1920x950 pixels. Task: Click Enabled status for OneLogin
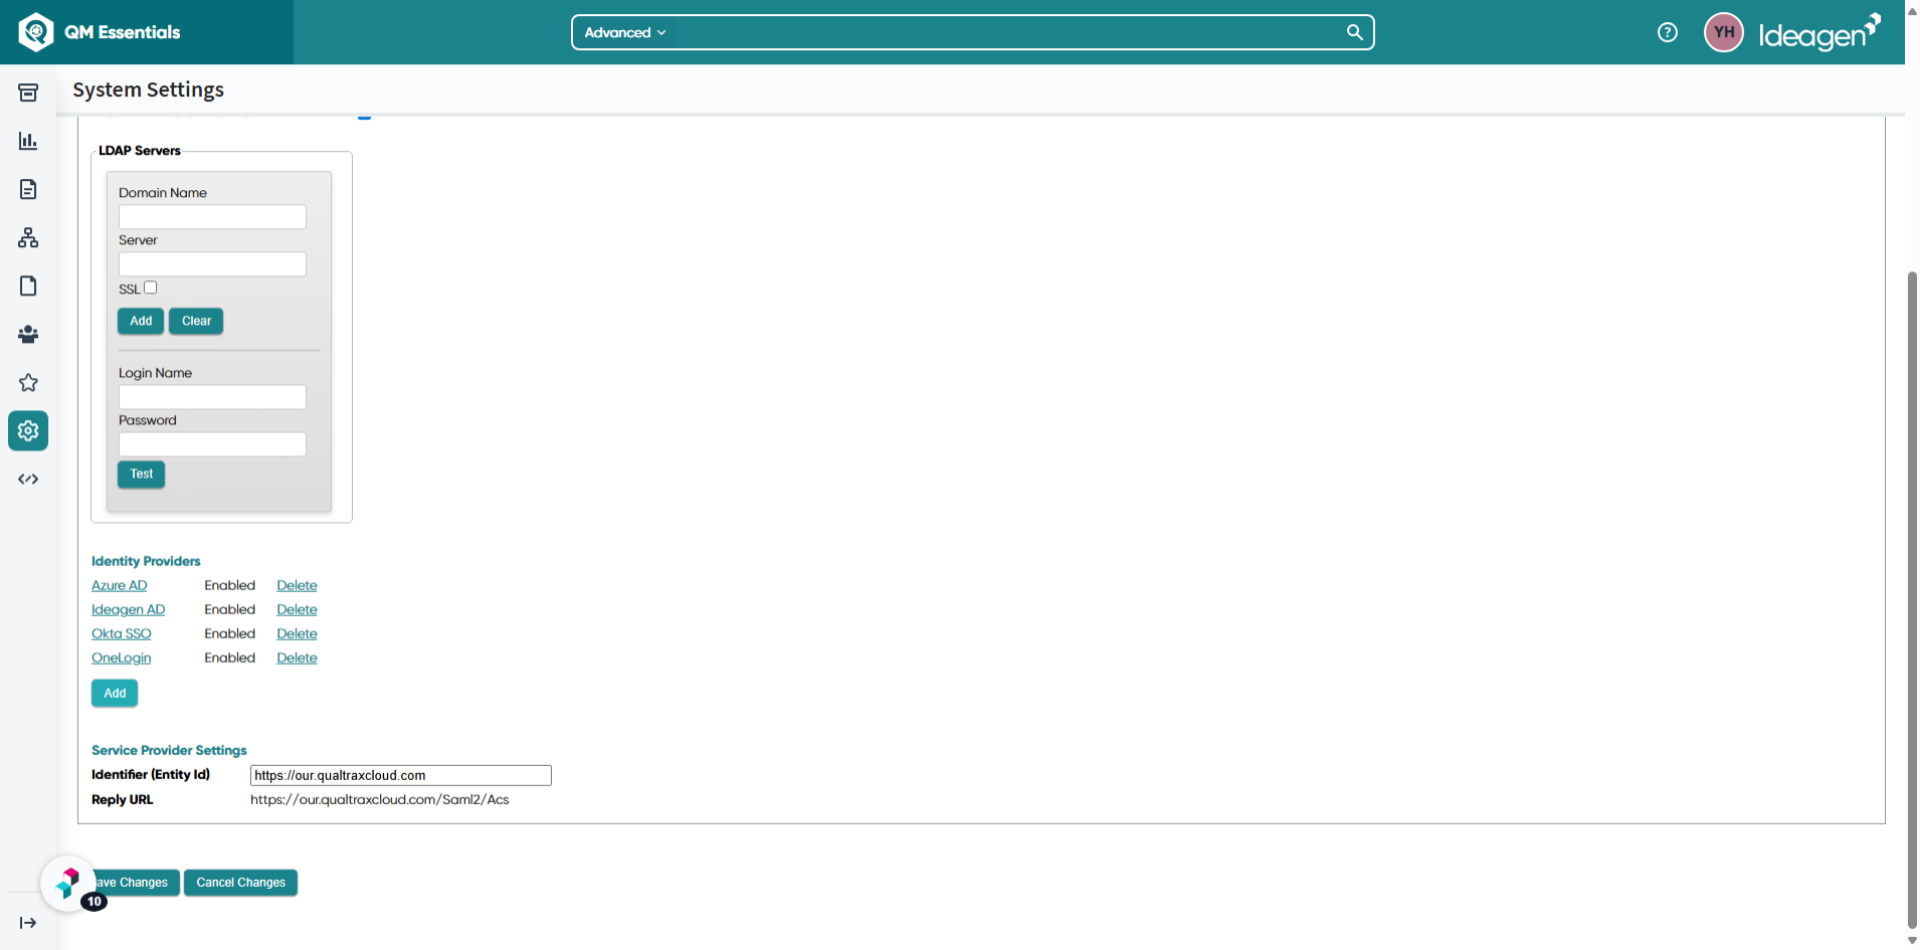click(x=230, y=657)
